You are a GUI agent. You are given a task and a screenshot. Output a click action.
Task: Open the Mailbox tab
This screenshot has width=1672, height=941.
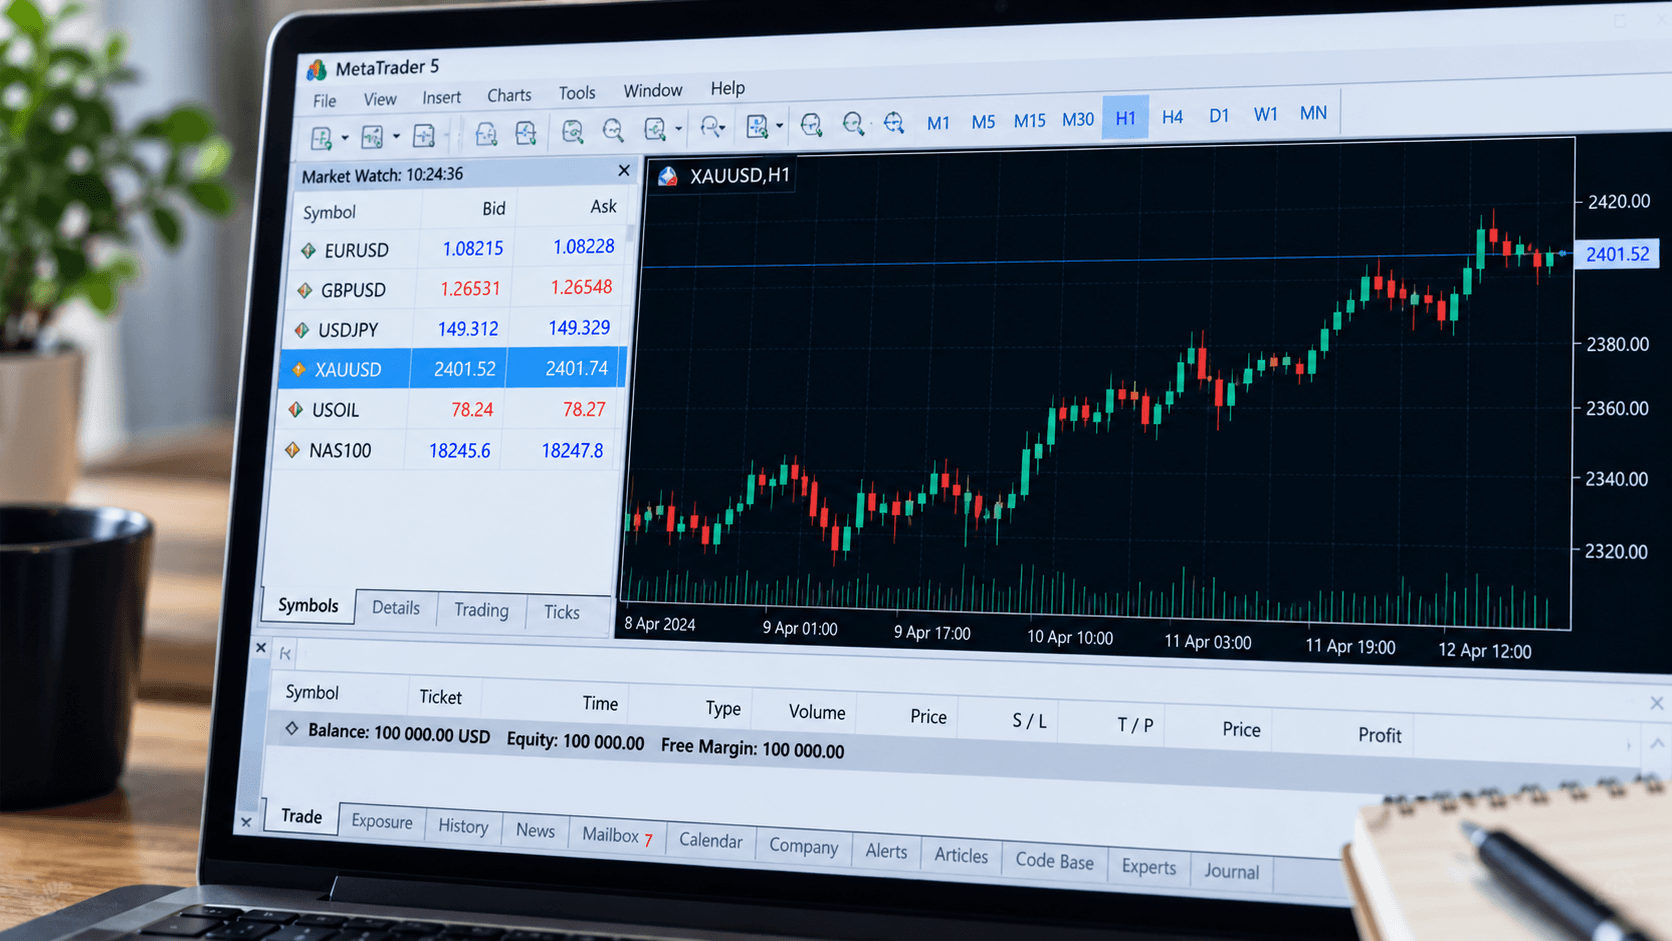tap(617, 836)
